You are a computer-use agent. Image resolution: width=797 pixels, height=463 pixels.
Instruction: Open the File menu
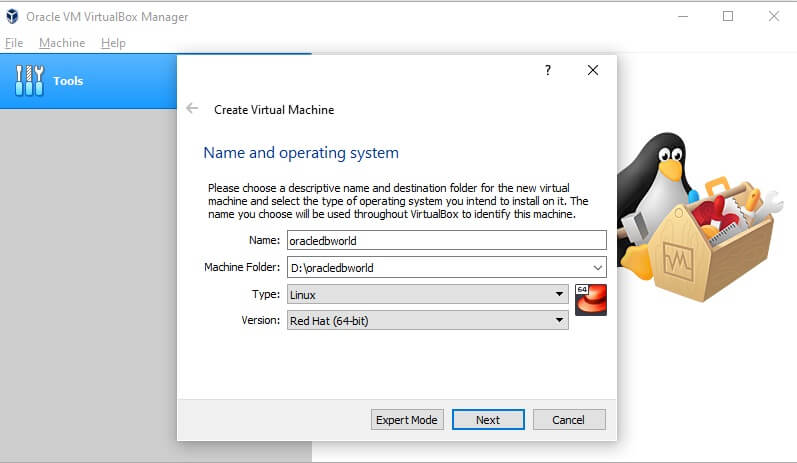[14, 43]
